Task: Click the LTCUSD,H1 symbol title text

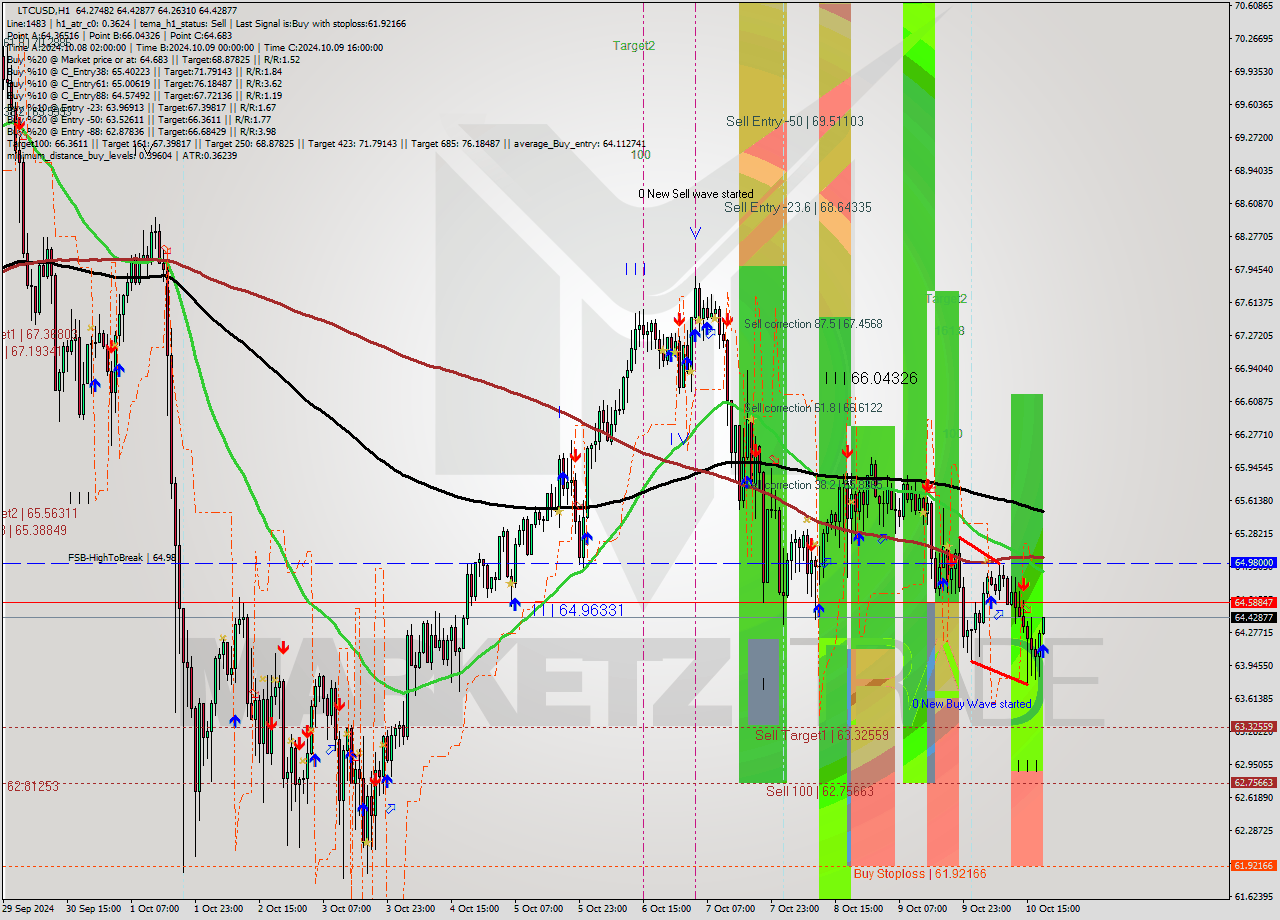Action: pos(44,10)
